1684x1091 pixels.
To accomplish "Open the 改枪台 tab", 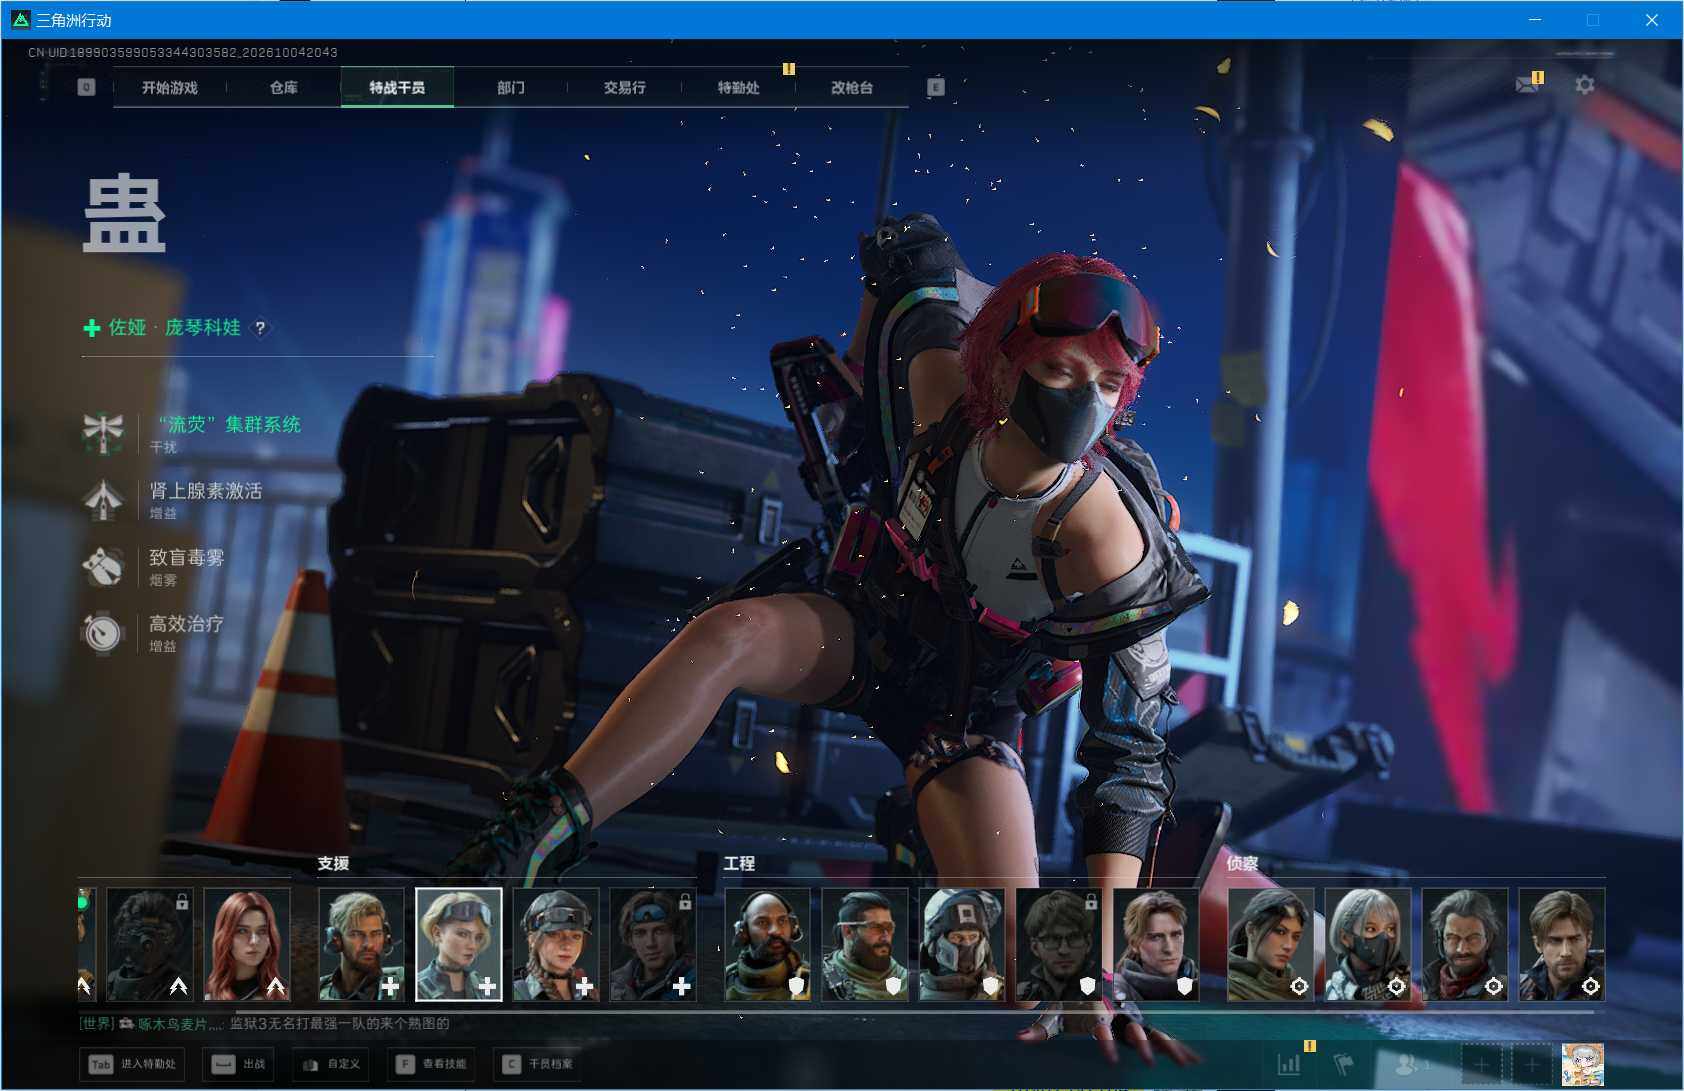I will (x=852, y=88).
